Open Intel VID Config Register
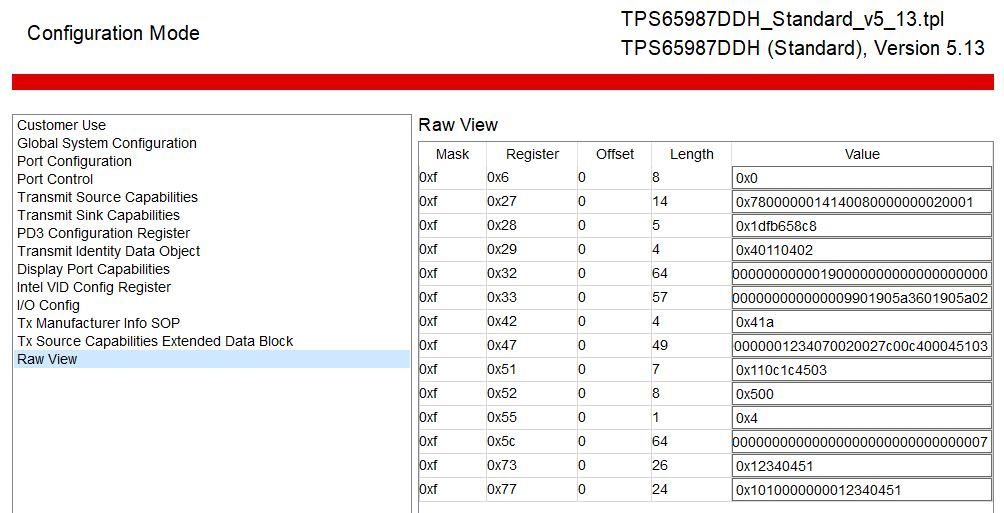1004x513 pixels. (211, 286)
